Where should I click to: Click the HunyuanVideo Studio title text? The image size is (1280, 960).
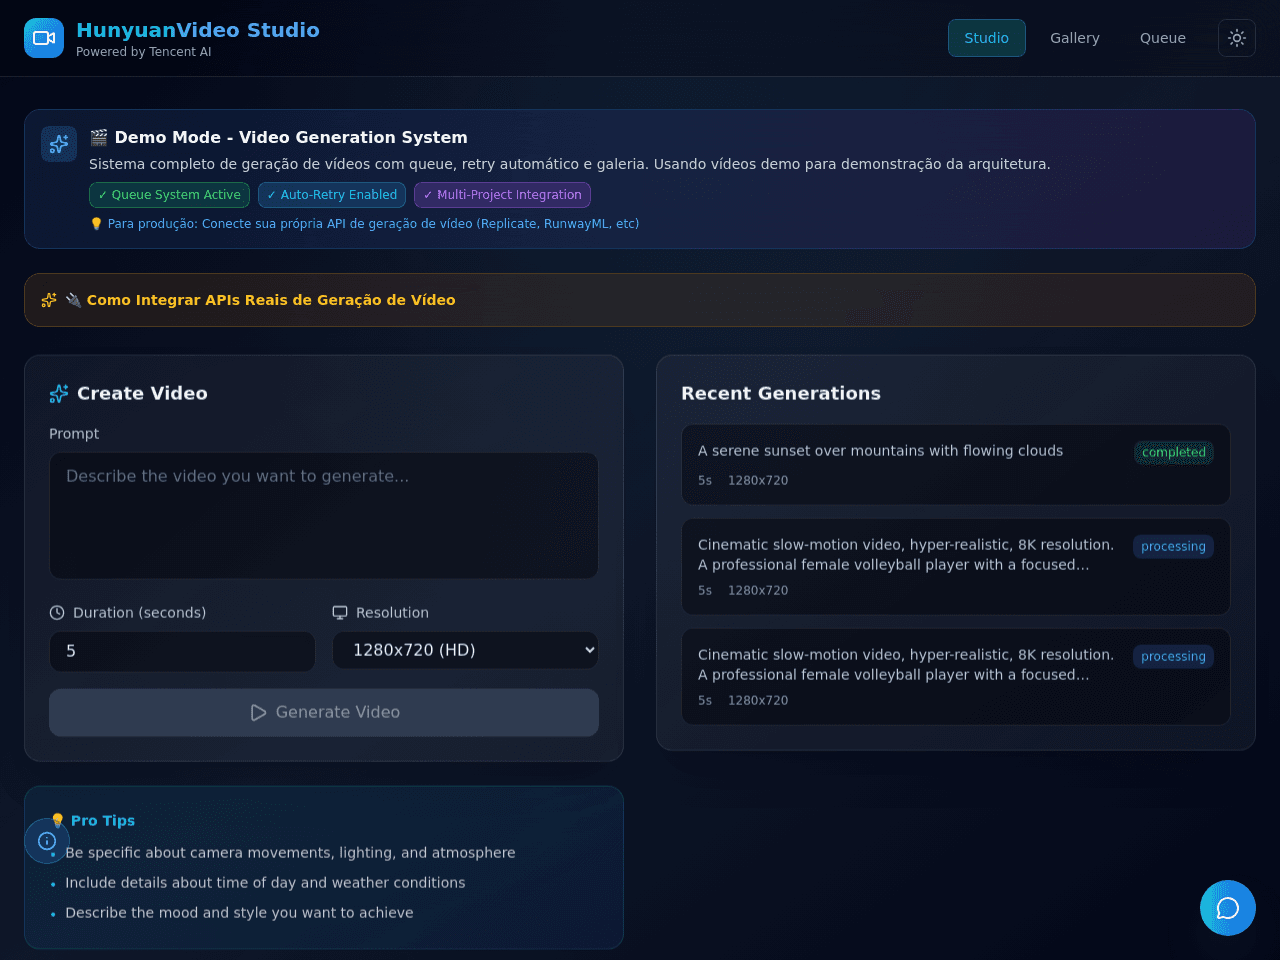click(198, 30)
